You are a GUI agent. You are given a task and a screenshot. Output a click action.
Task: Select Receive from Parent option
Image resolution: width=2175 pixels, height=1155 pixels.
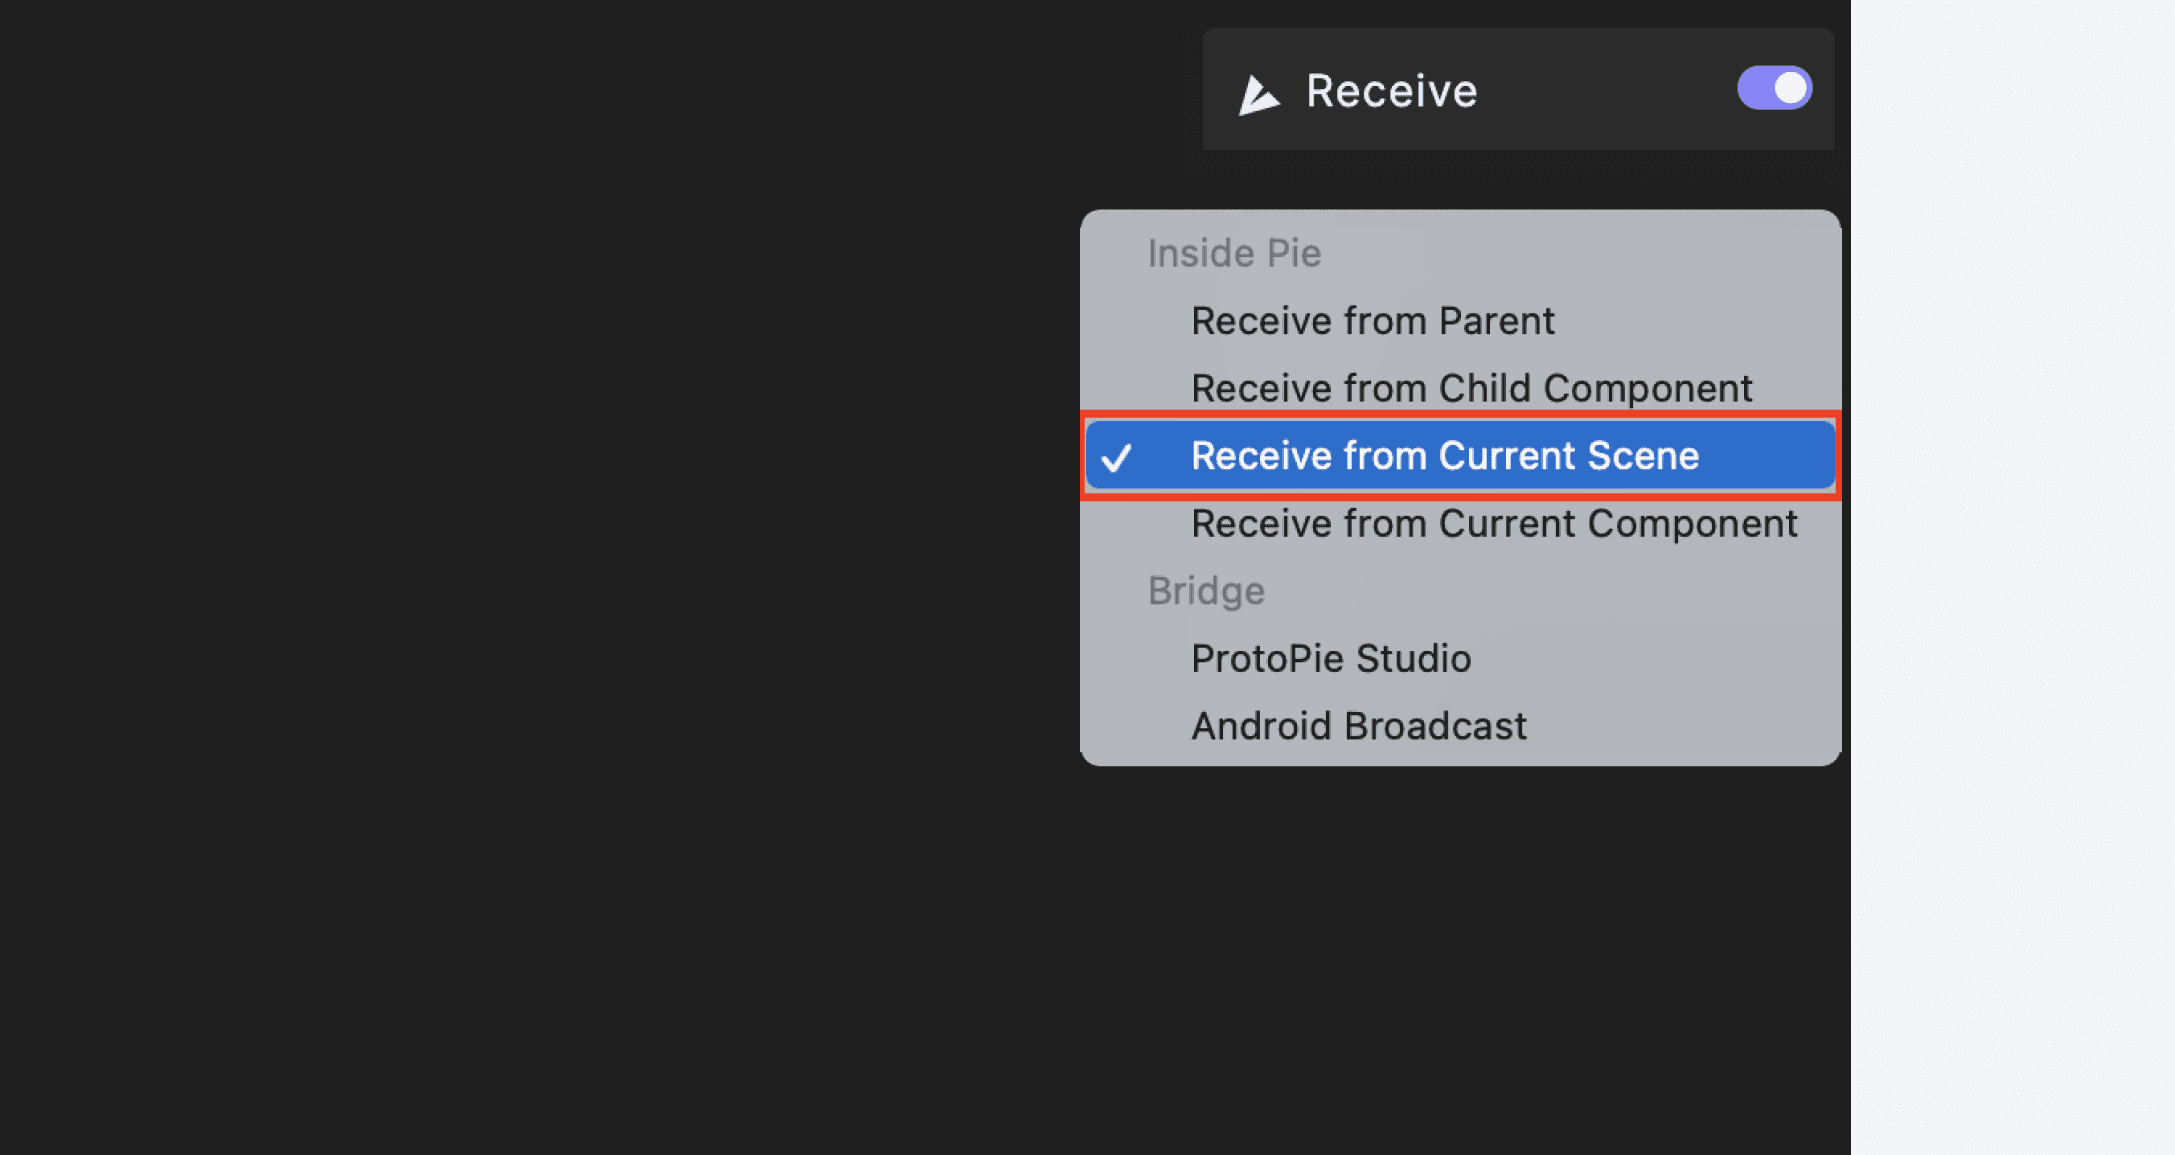(x=1373, y=321)
